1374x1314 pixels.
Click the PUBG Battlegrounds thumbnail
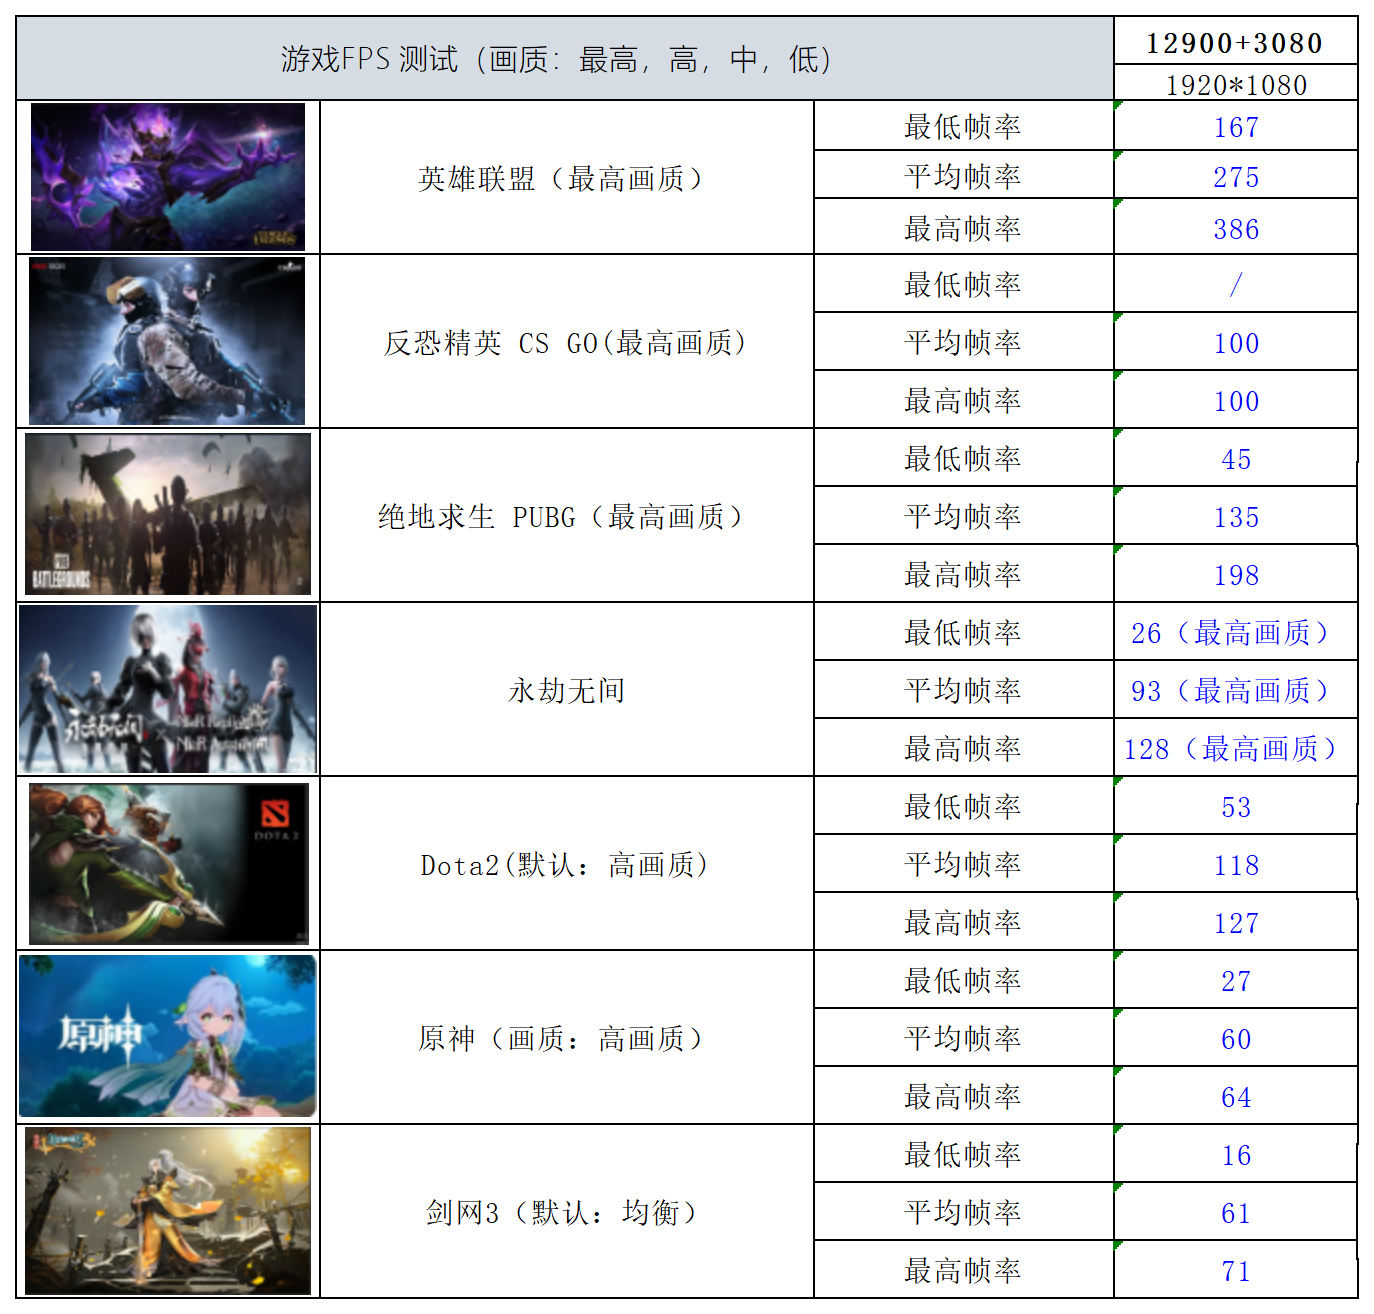(168, 514)
